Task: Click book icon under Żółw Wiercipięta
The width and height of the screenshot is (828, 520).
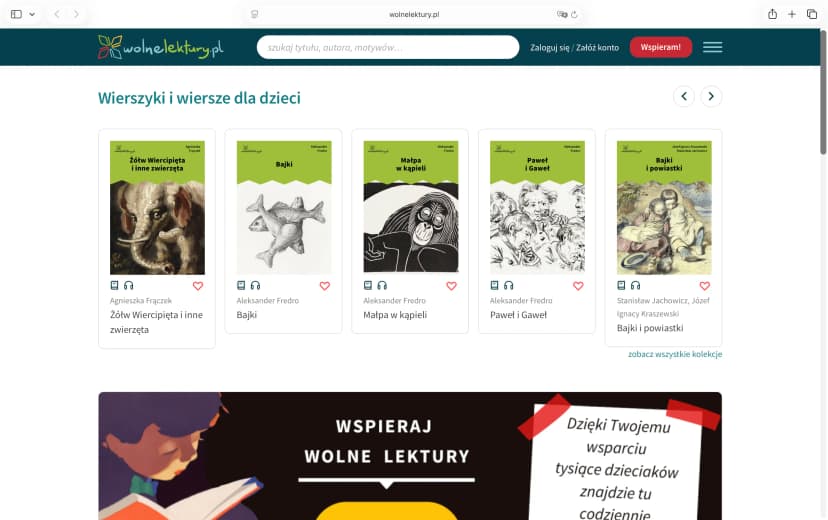Action: (x=115, y=286)
